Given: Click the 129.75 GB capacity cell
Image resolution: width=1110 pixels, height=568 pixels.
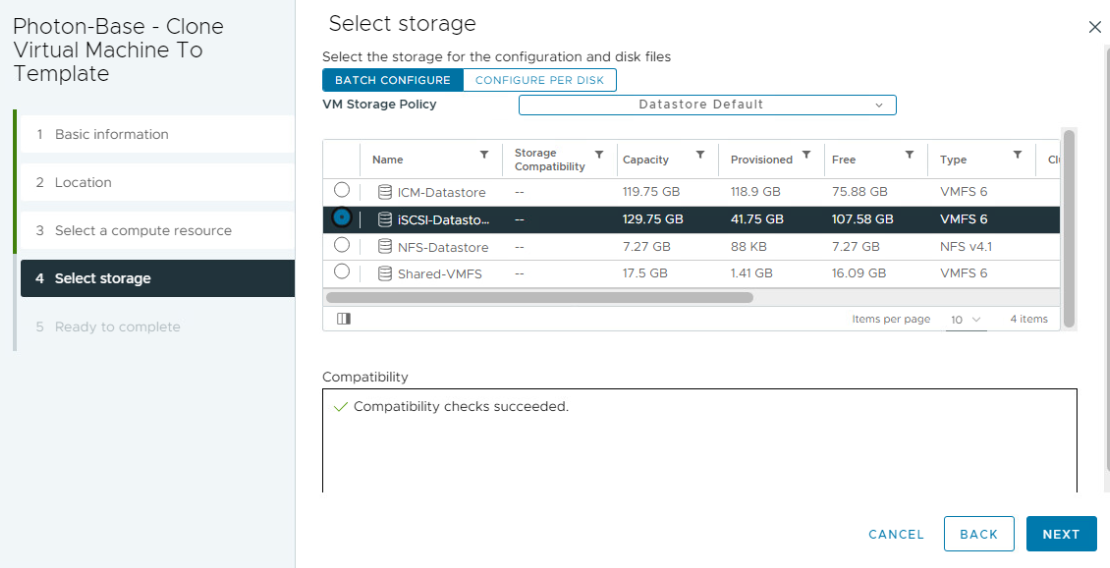Looking at the screenshot, I should 653,219.
